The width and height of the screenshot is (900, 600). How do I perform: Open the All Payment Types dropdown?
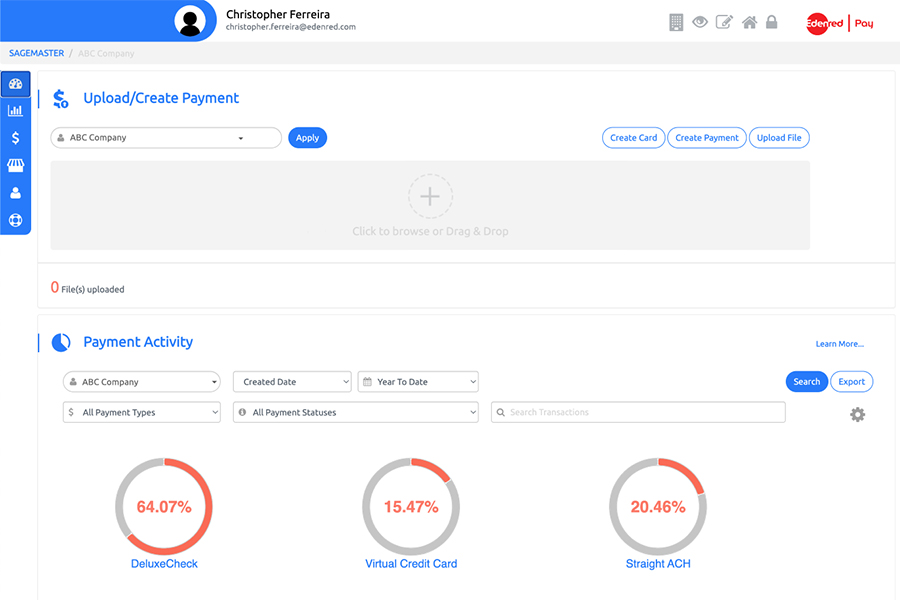[141, 412]
